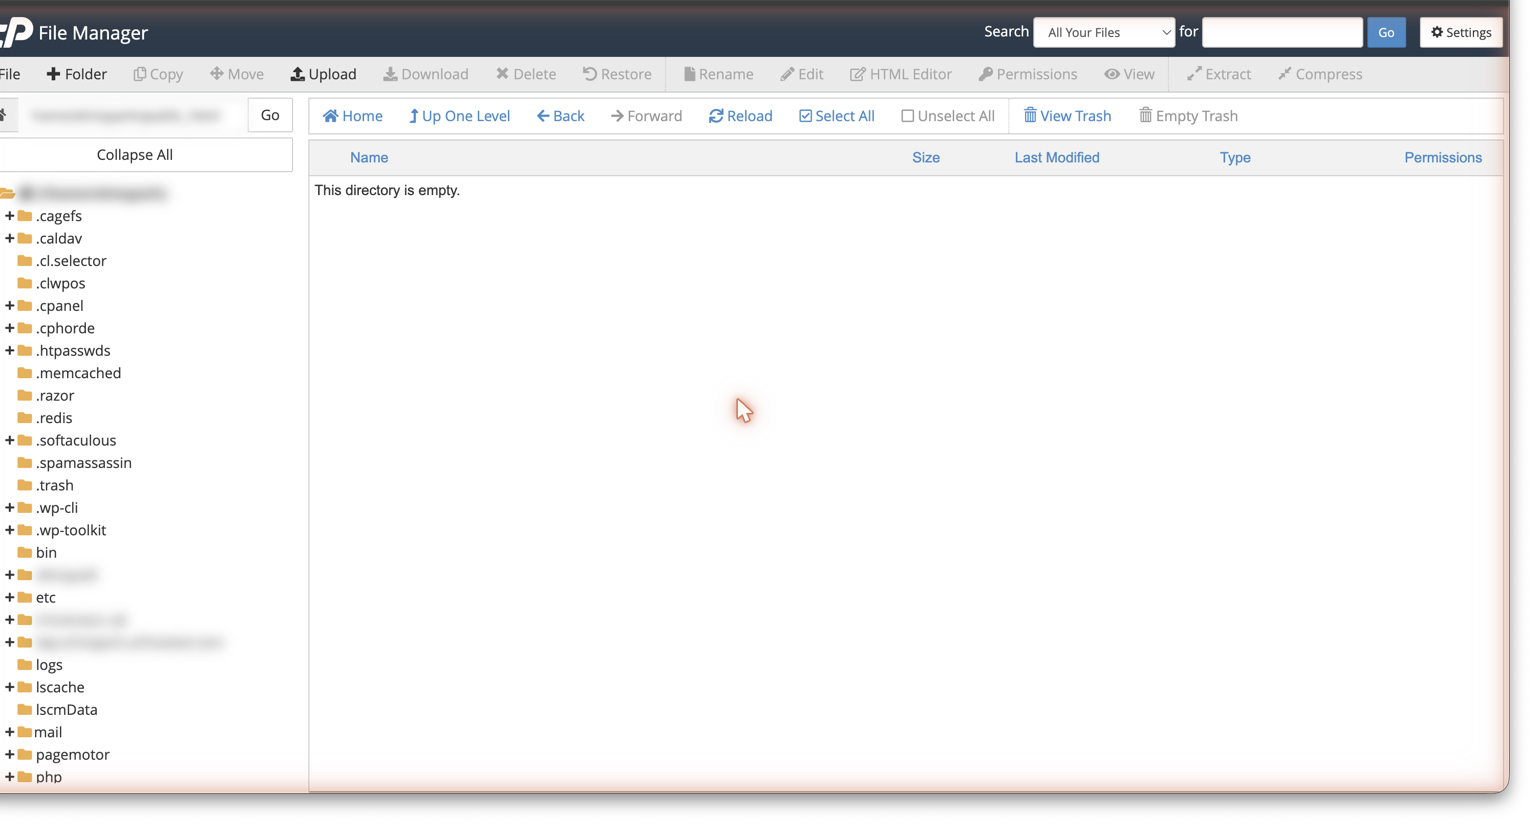
Task: Open the logs folder
Action: [40, 665]
